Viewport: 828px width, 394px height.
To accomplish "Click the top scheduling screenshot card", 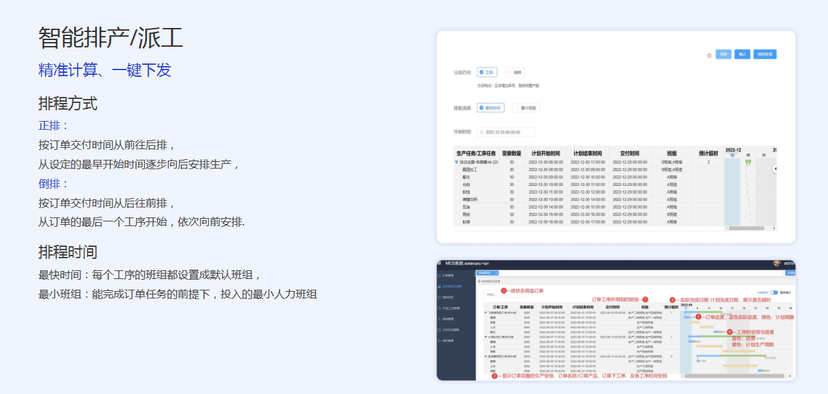I will click(616, 137).
